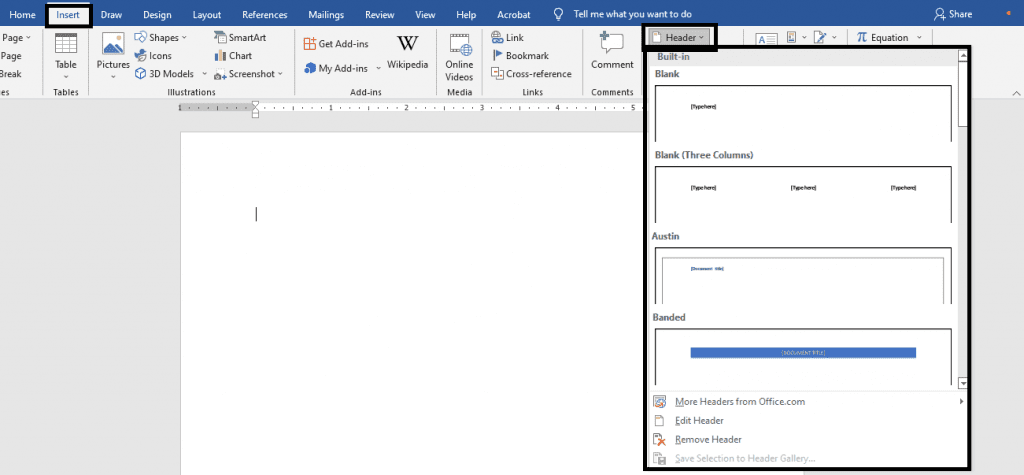Select the Banded header thumbnail

tap(803, 356)
